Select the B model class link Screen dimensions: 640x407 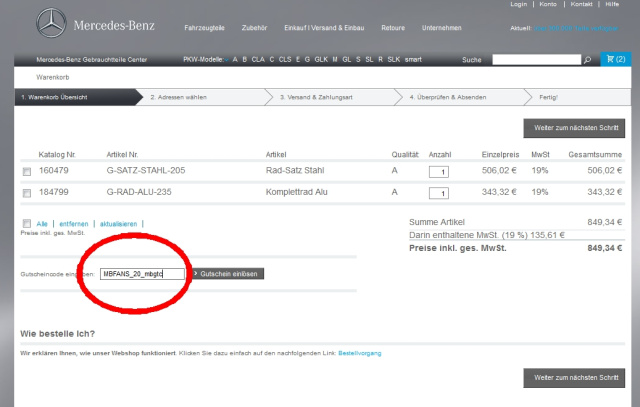[244, 60]
